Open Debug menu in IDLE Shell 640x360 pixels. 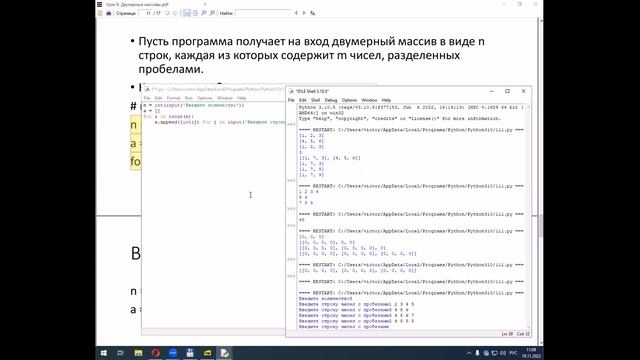click(331, 100)
